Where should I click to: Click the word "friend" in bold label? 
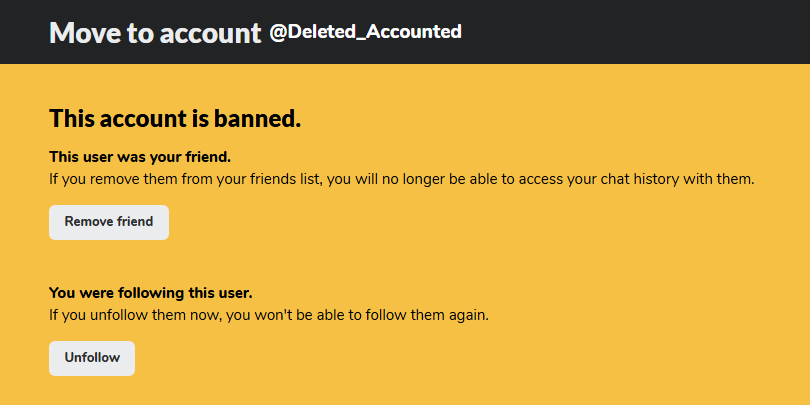point(207,157)
